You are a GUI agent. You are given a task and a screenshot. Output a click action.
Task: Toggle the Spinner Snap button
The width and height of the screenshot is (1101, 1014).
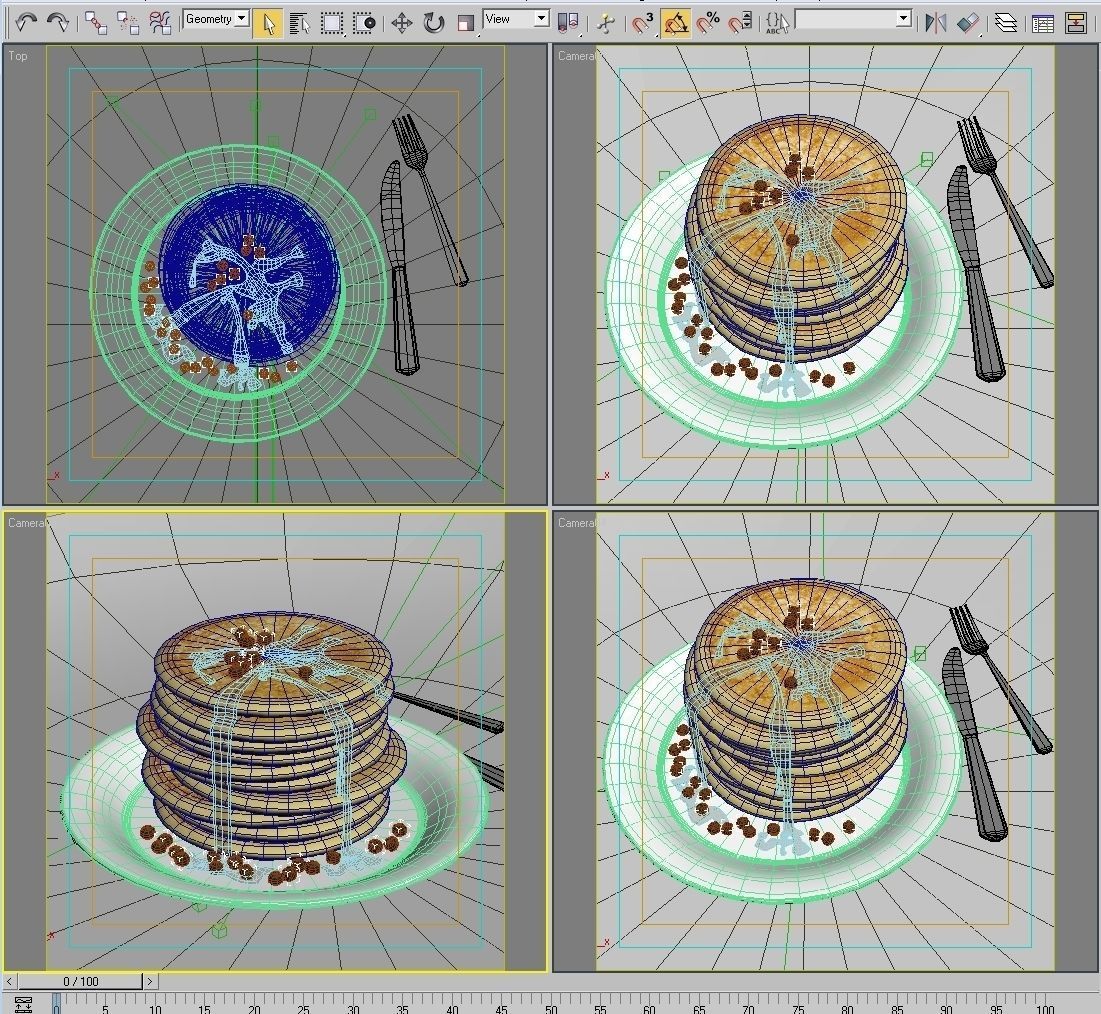pyautogui.click(x=740, y=24)
